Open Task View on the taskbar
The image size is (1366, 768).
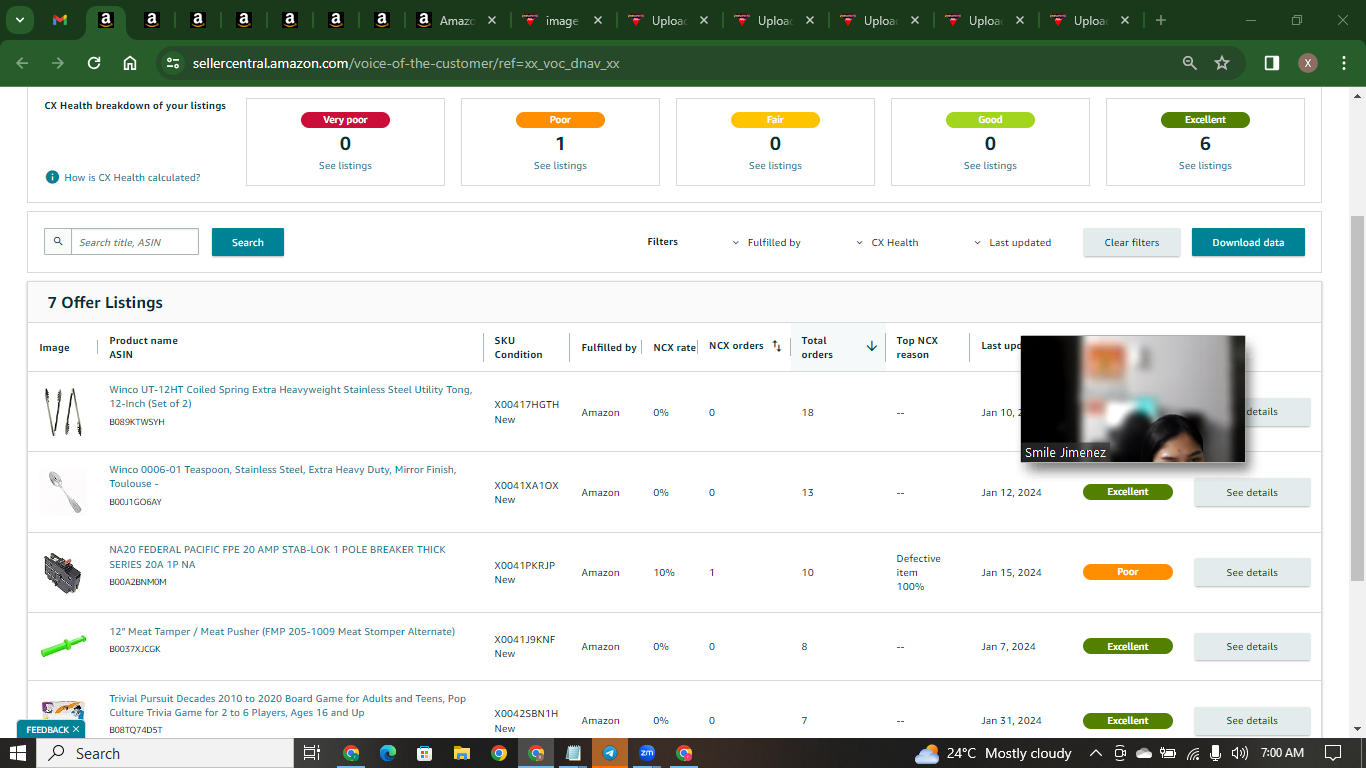[312, 753]
